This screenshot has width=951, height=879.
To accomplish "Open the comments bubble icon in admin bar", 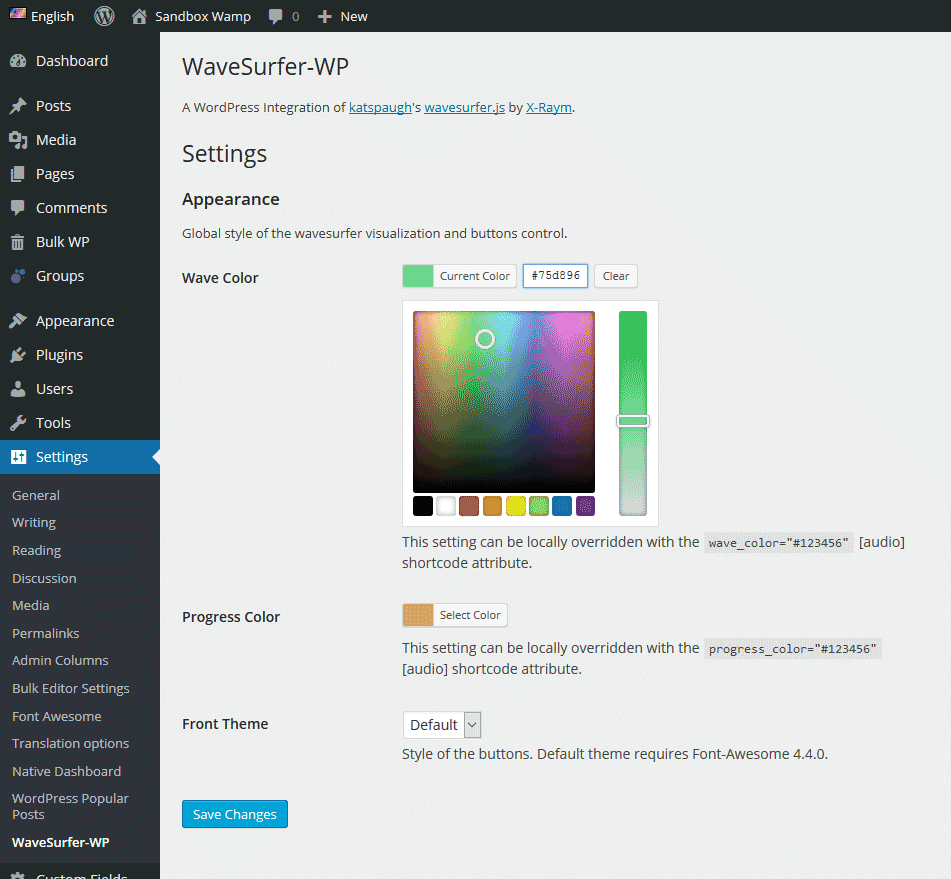I will pos(275,17).
